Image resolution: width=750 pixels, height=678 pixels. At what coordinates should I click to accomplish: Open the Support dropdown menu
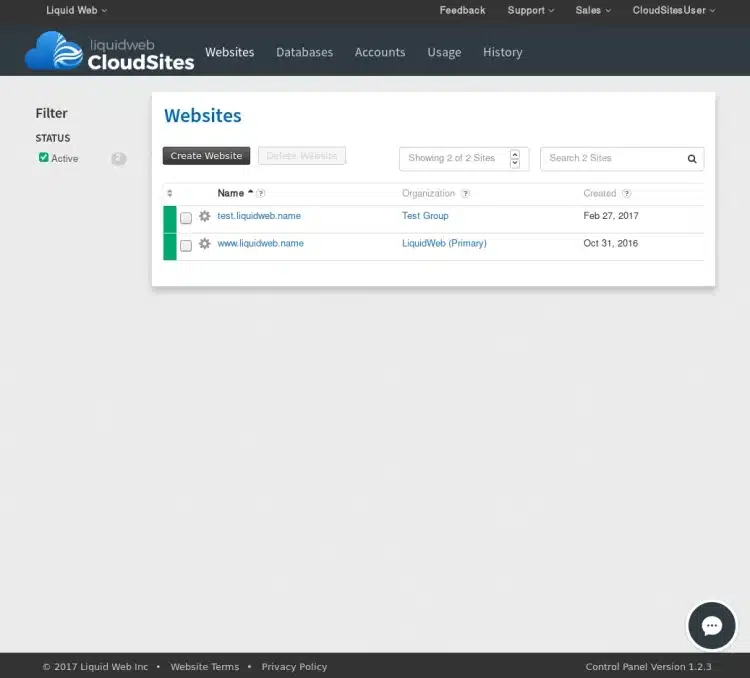tap(531, 10)
